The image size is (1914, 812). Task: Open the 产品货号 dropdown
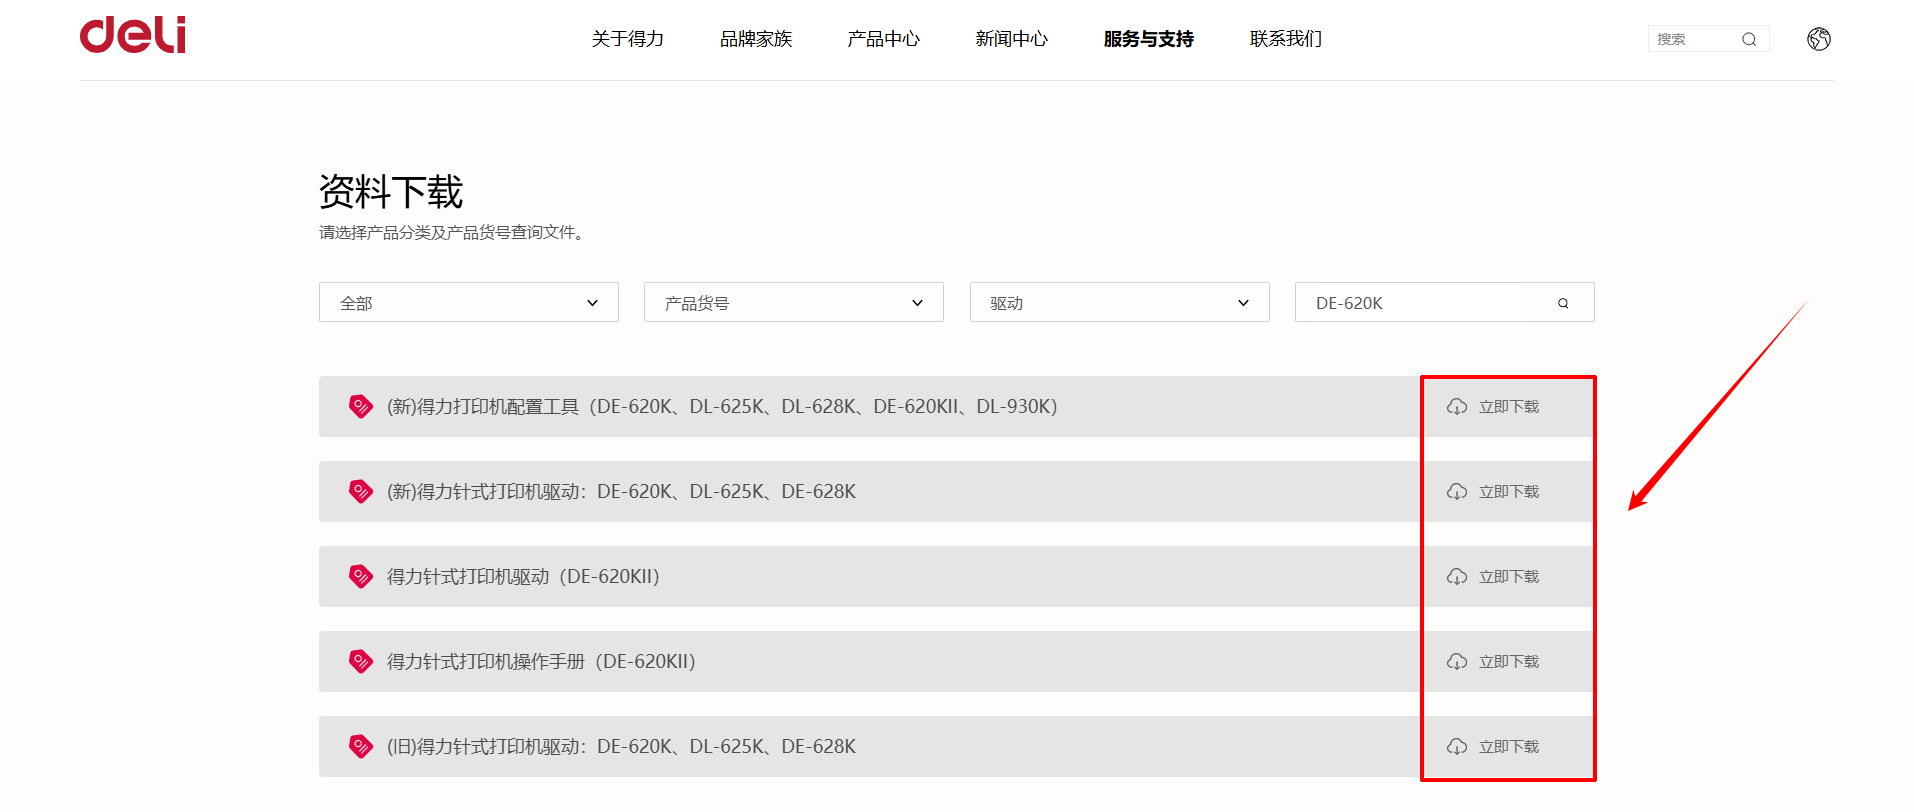[x=794, y=302]
